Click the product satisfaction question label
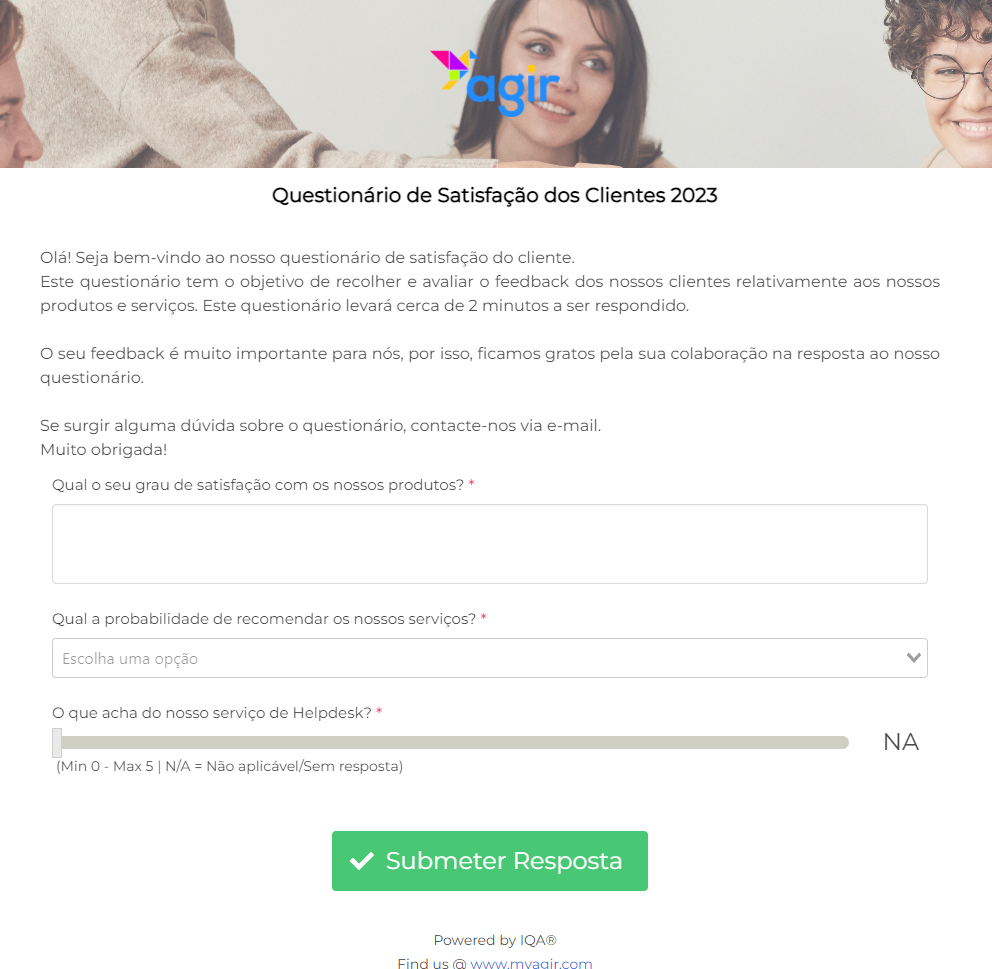Image resolution: width=992 pixels, height=969 pixels. point(258,485)
